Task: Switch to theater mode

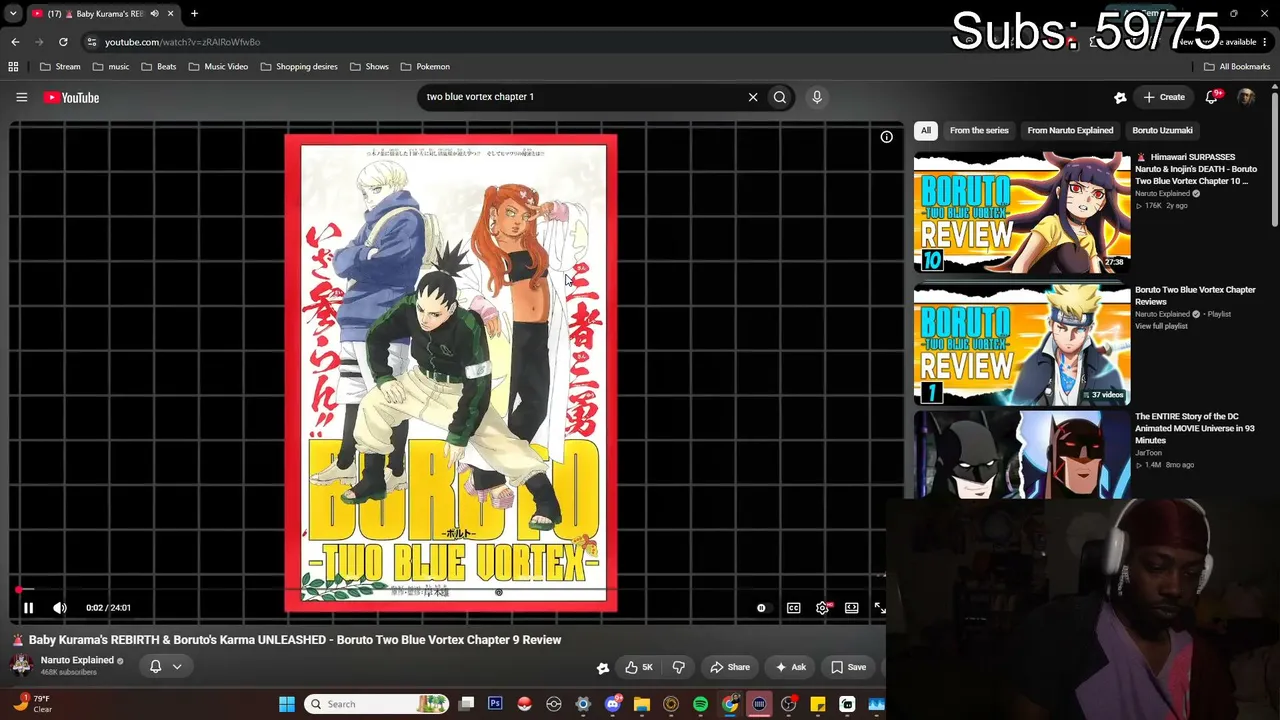Action: click(x=852, y=608)
